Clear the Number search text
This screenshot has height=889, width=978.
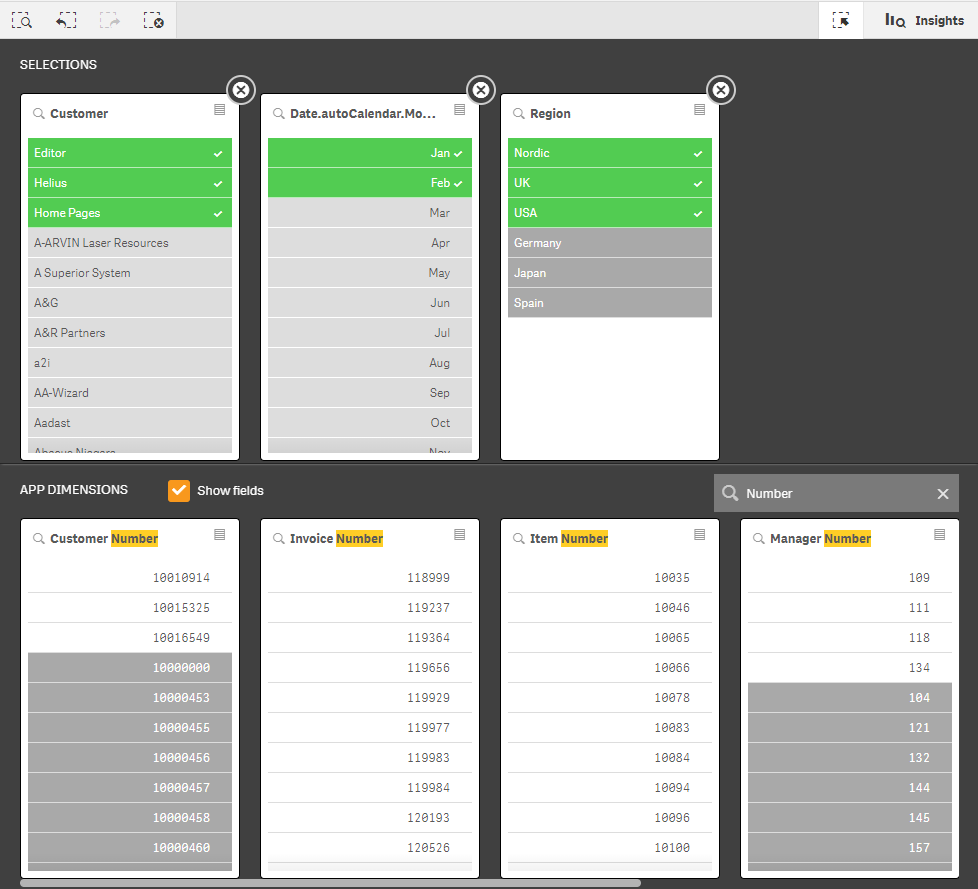pyautogui.click(x=942, y=493)
